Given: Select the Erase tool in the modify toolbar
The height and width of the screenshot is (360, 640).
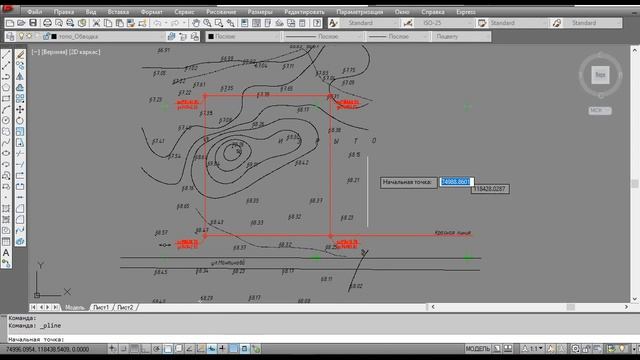Looking at the screenshot, I should pyautogui.click(x=20, y=54).
